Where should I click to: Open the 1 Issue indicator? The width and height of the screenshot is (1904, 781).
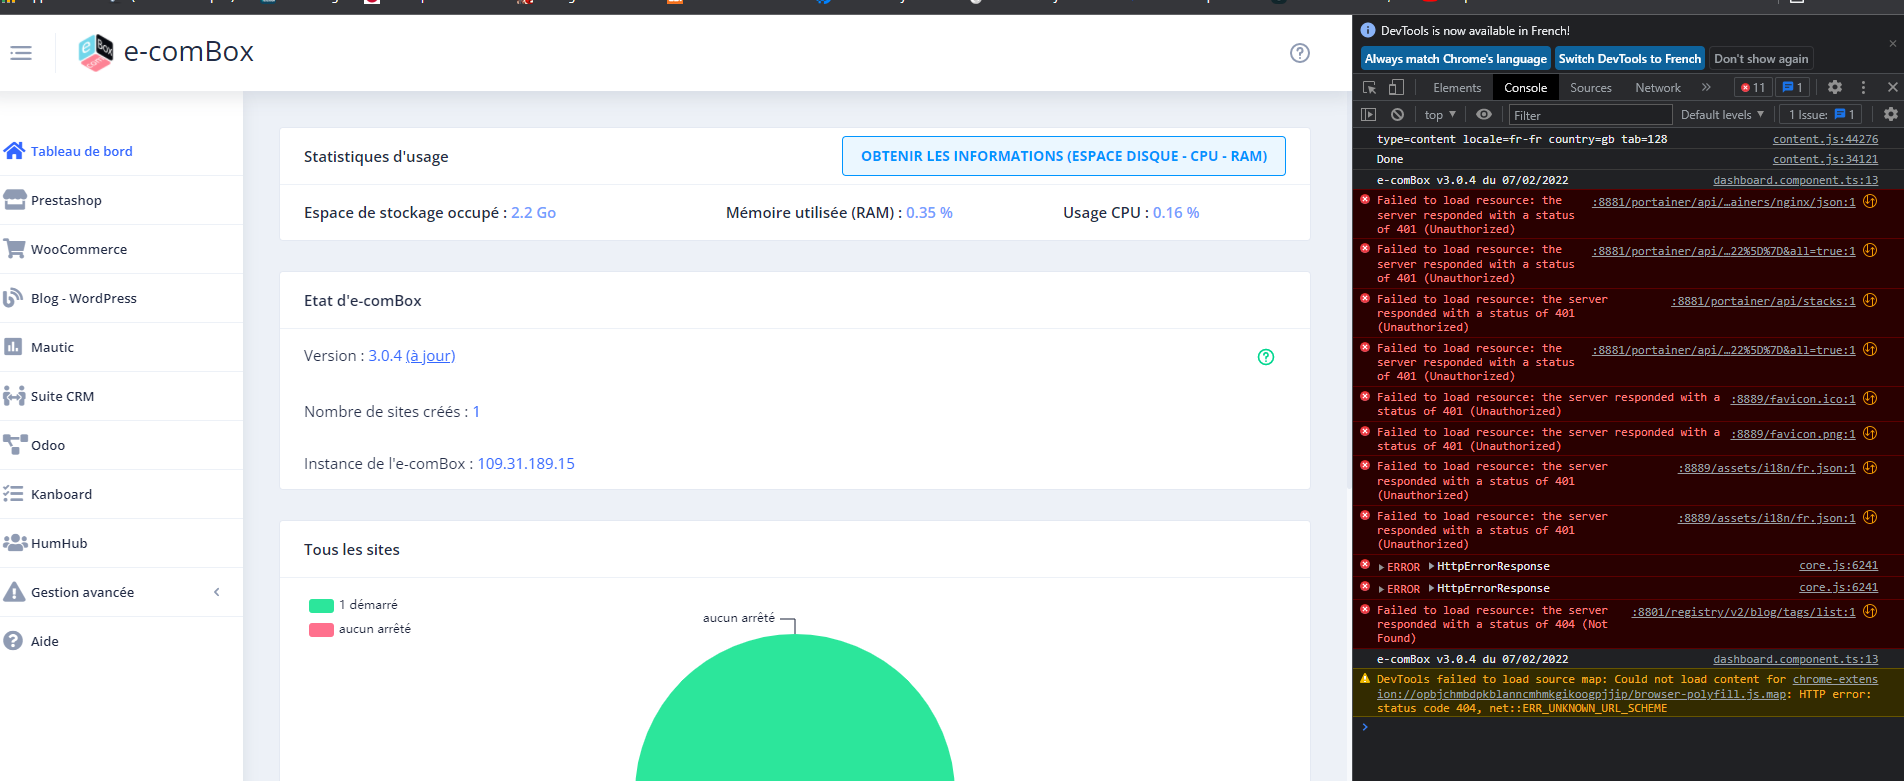[x=1822, y=115]
